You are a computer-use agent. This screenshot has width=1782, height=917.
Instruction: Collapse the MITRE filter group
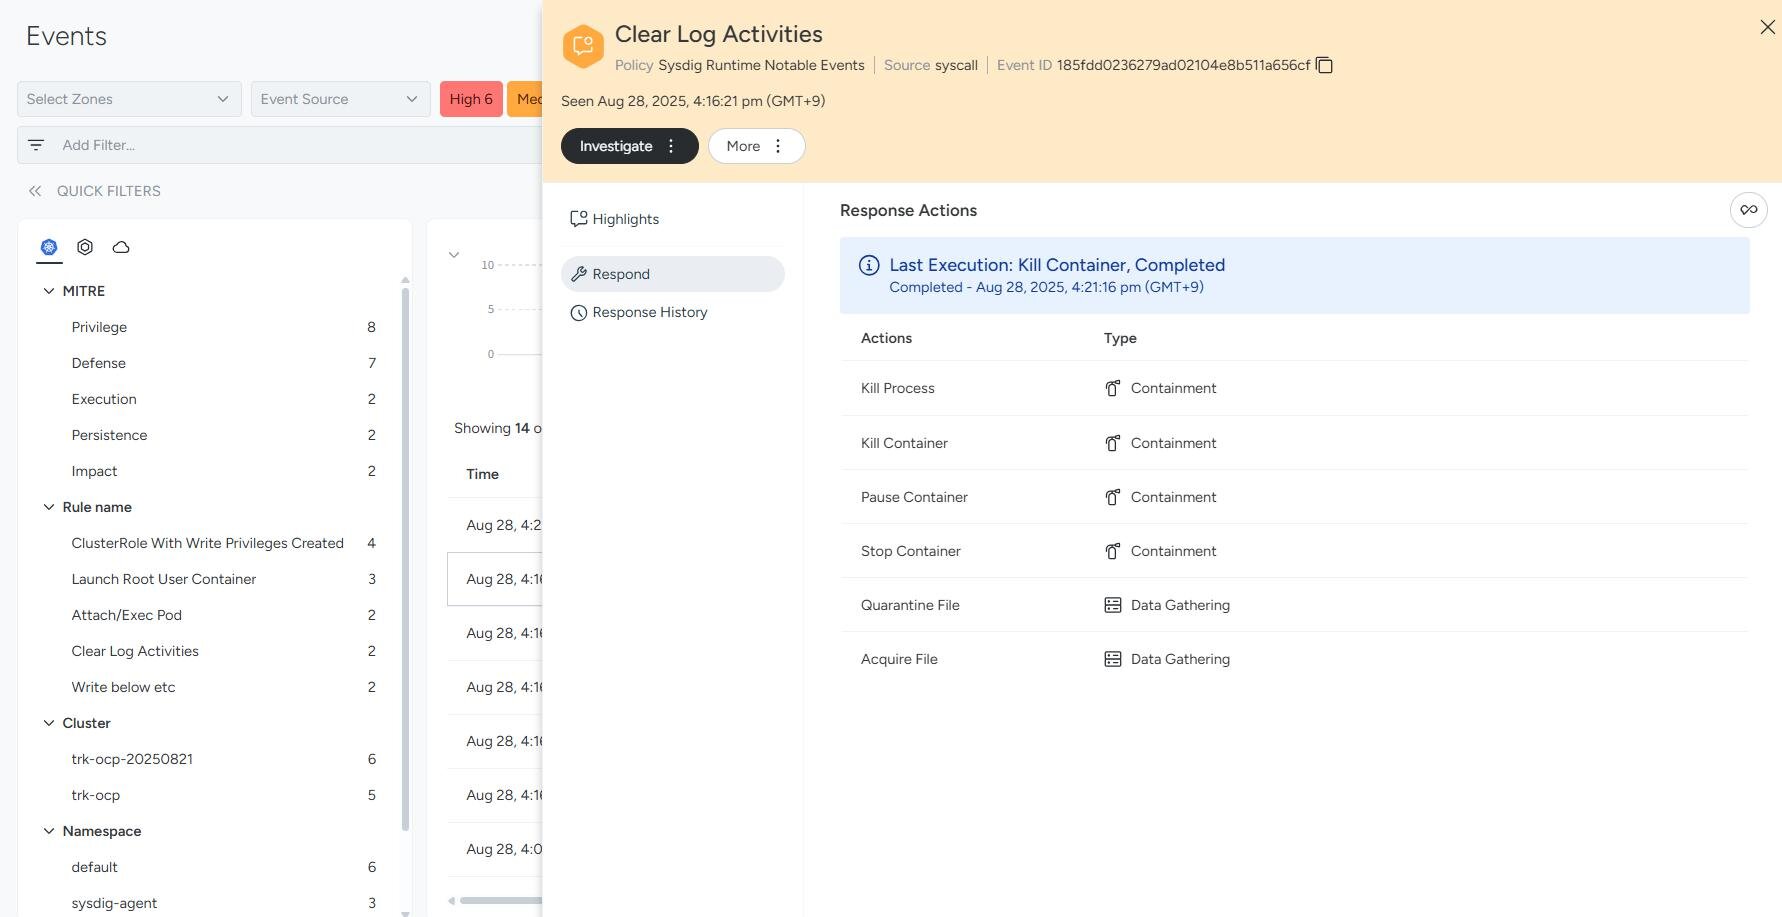click(49, 291)
